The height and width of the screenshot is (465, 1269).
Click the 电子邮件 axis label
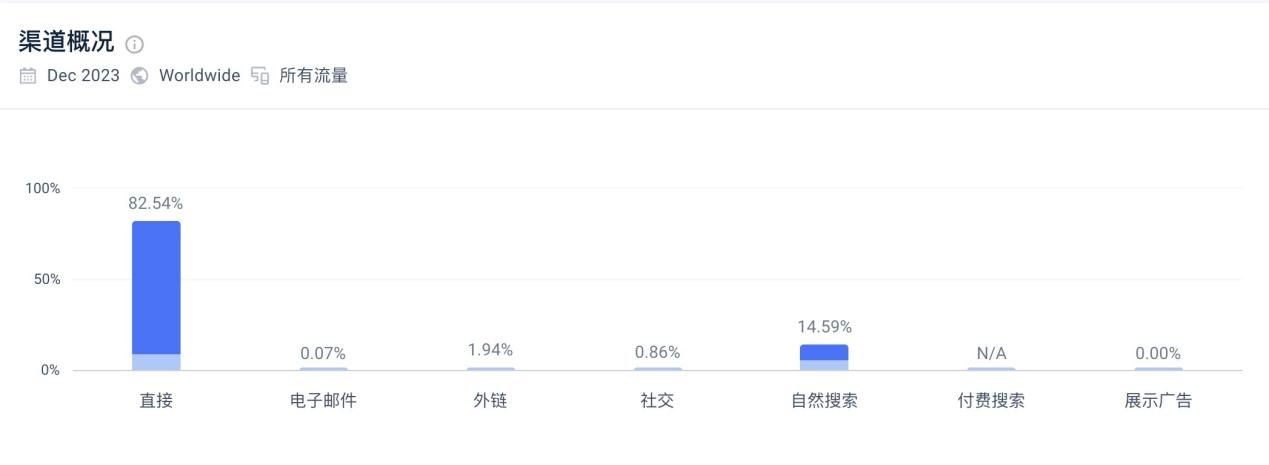(x=323, y=402)
